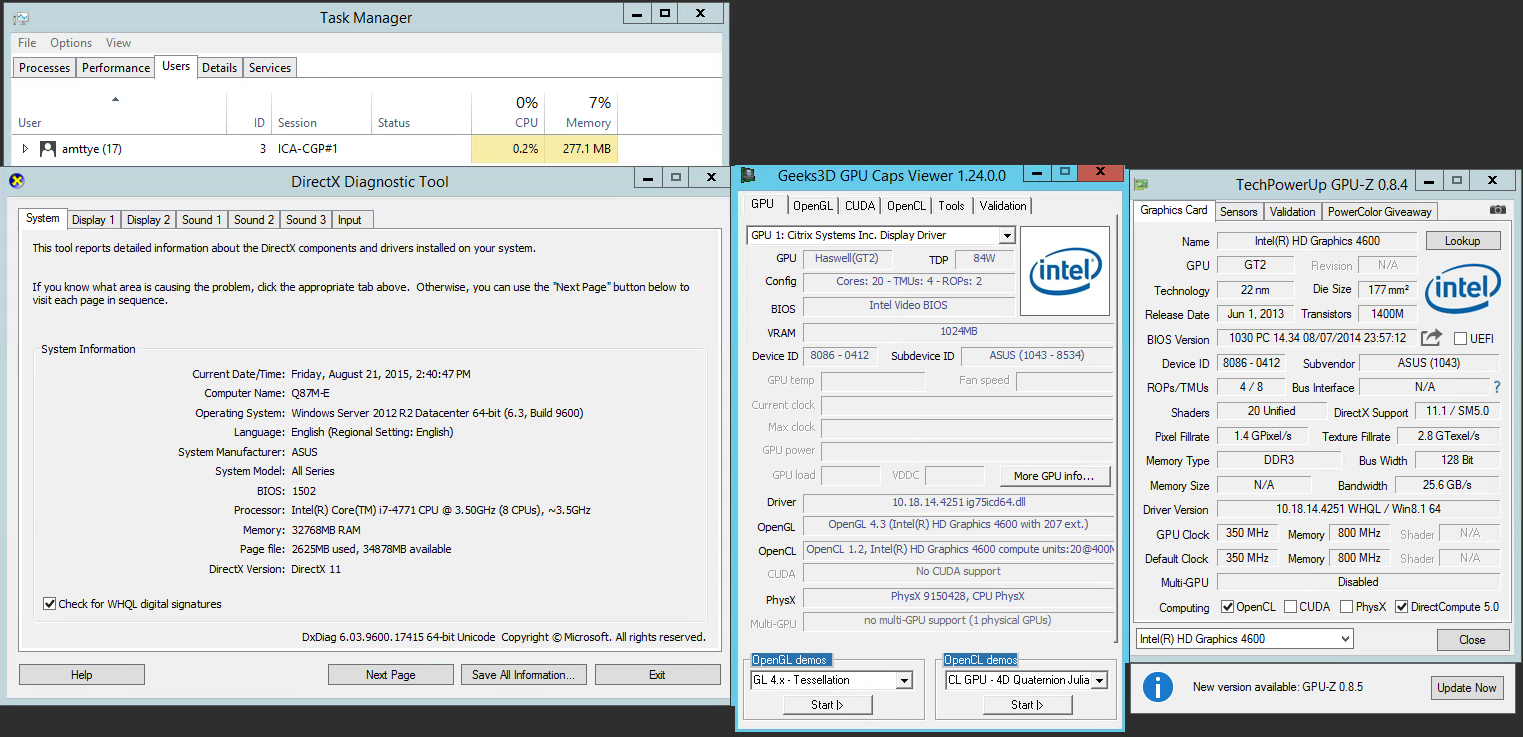Image resolution: width=1523 pixels, height=737 pixels.
Task: Start the OpenCL demo
Action: pyautogui.click(x=1027, y=705)
